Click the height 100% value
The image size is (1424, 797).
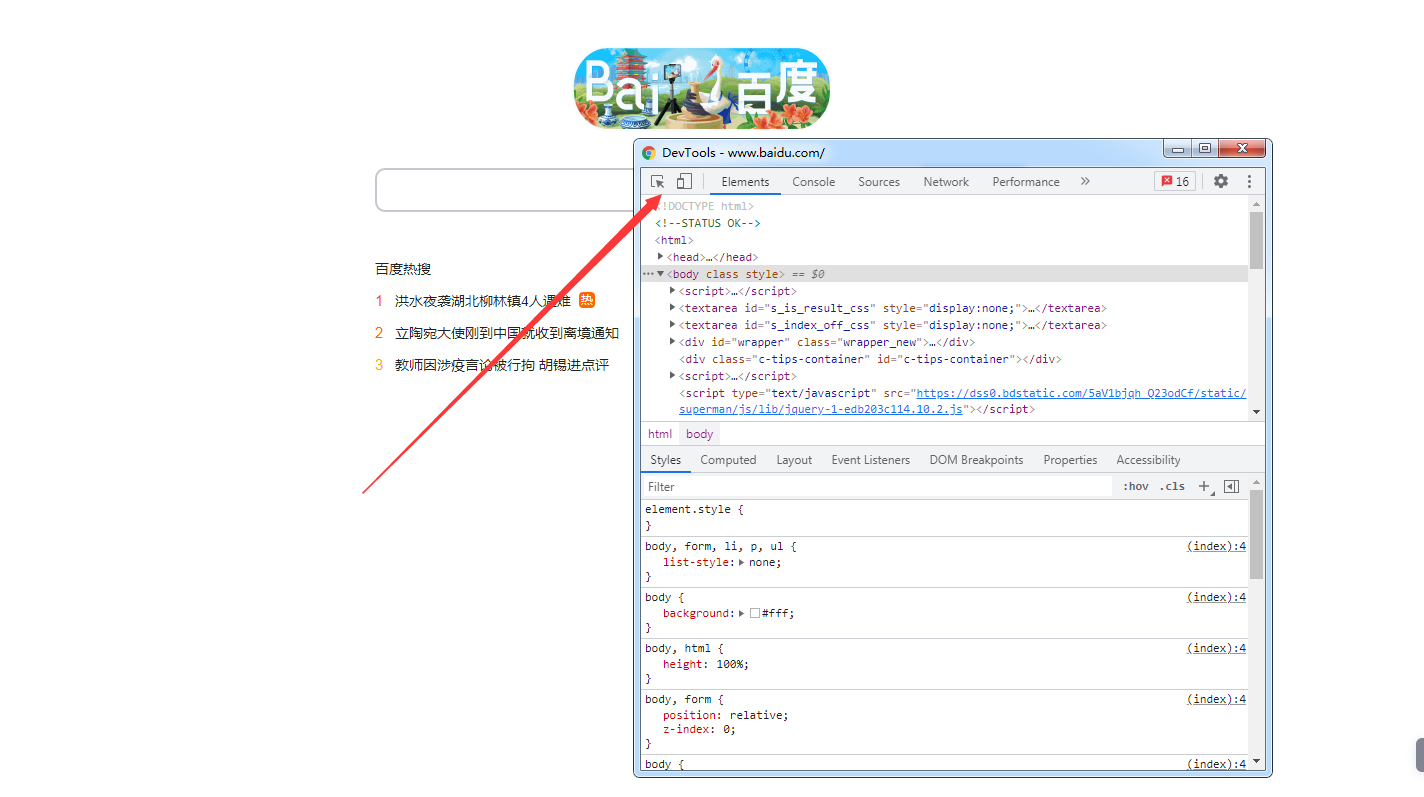[732, 664]
